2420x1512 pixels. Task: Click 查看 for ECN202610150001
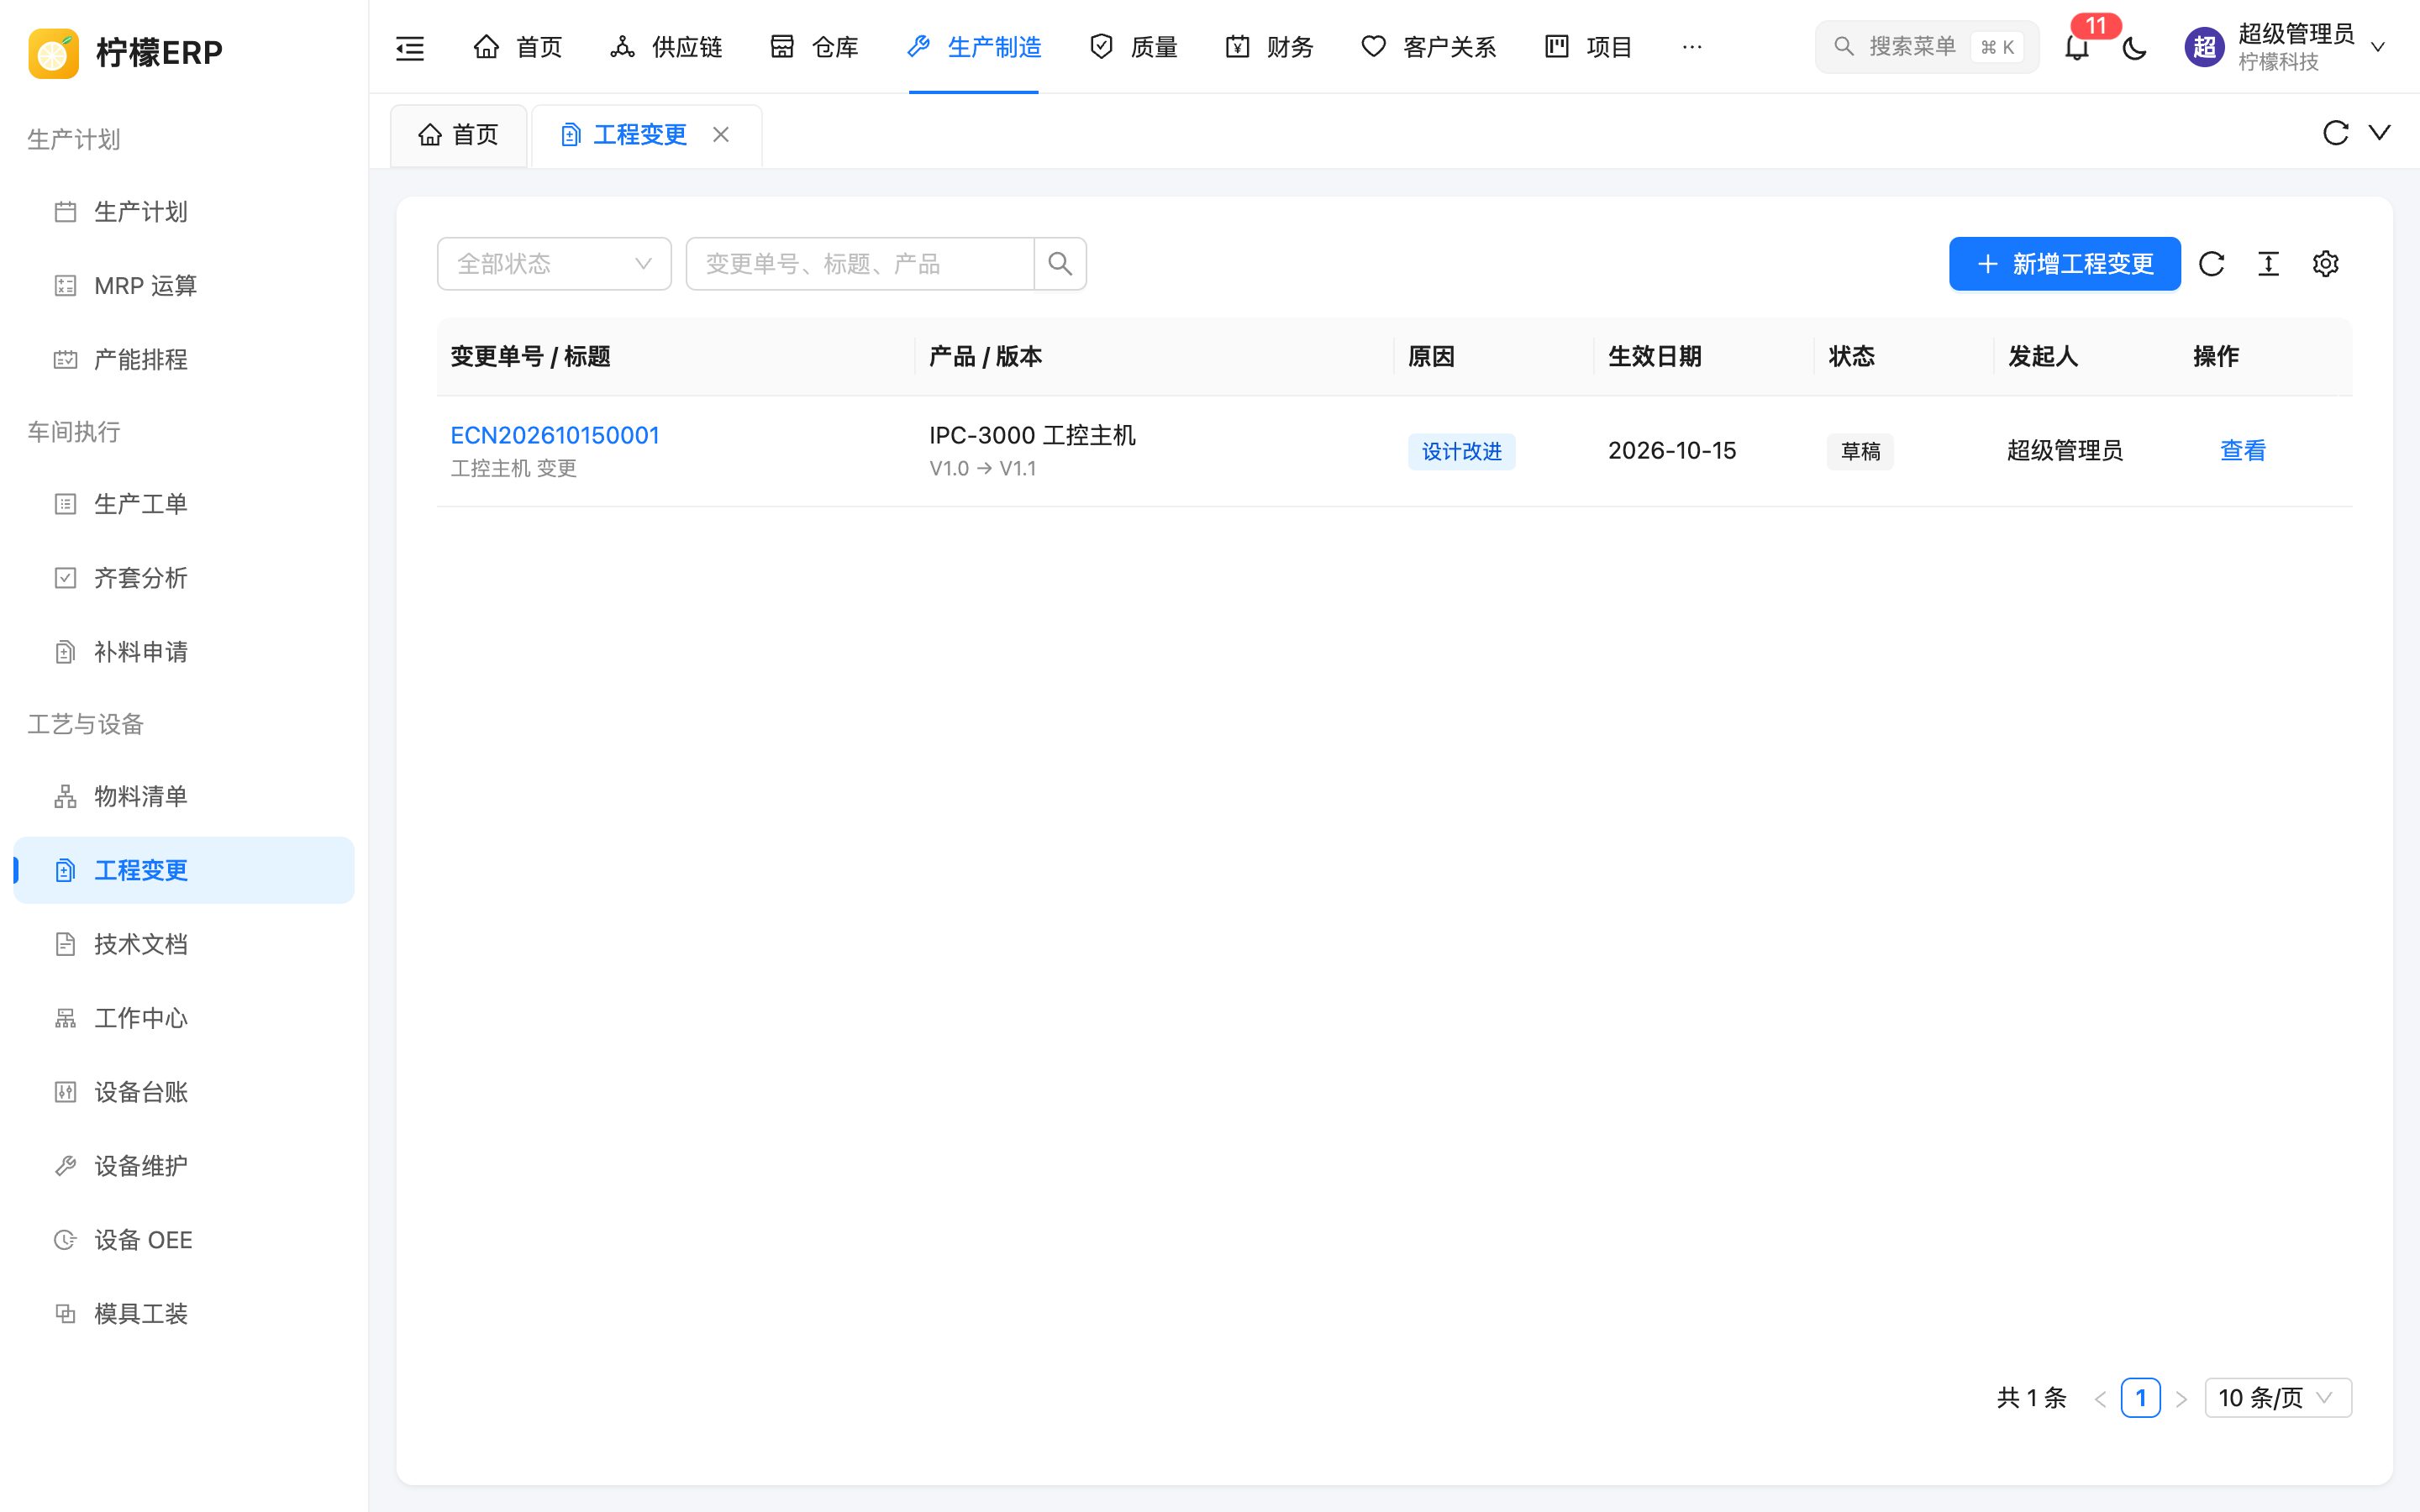click(2243, 451)
